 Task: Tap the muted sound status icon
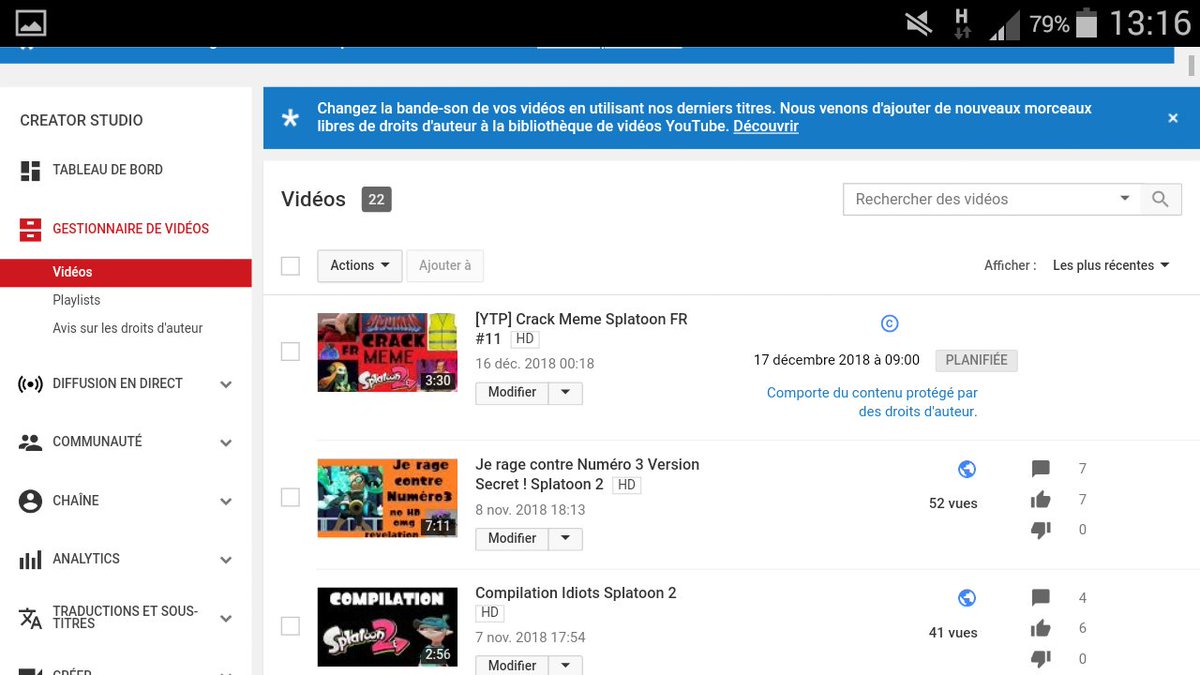click(x=918, y=24)
